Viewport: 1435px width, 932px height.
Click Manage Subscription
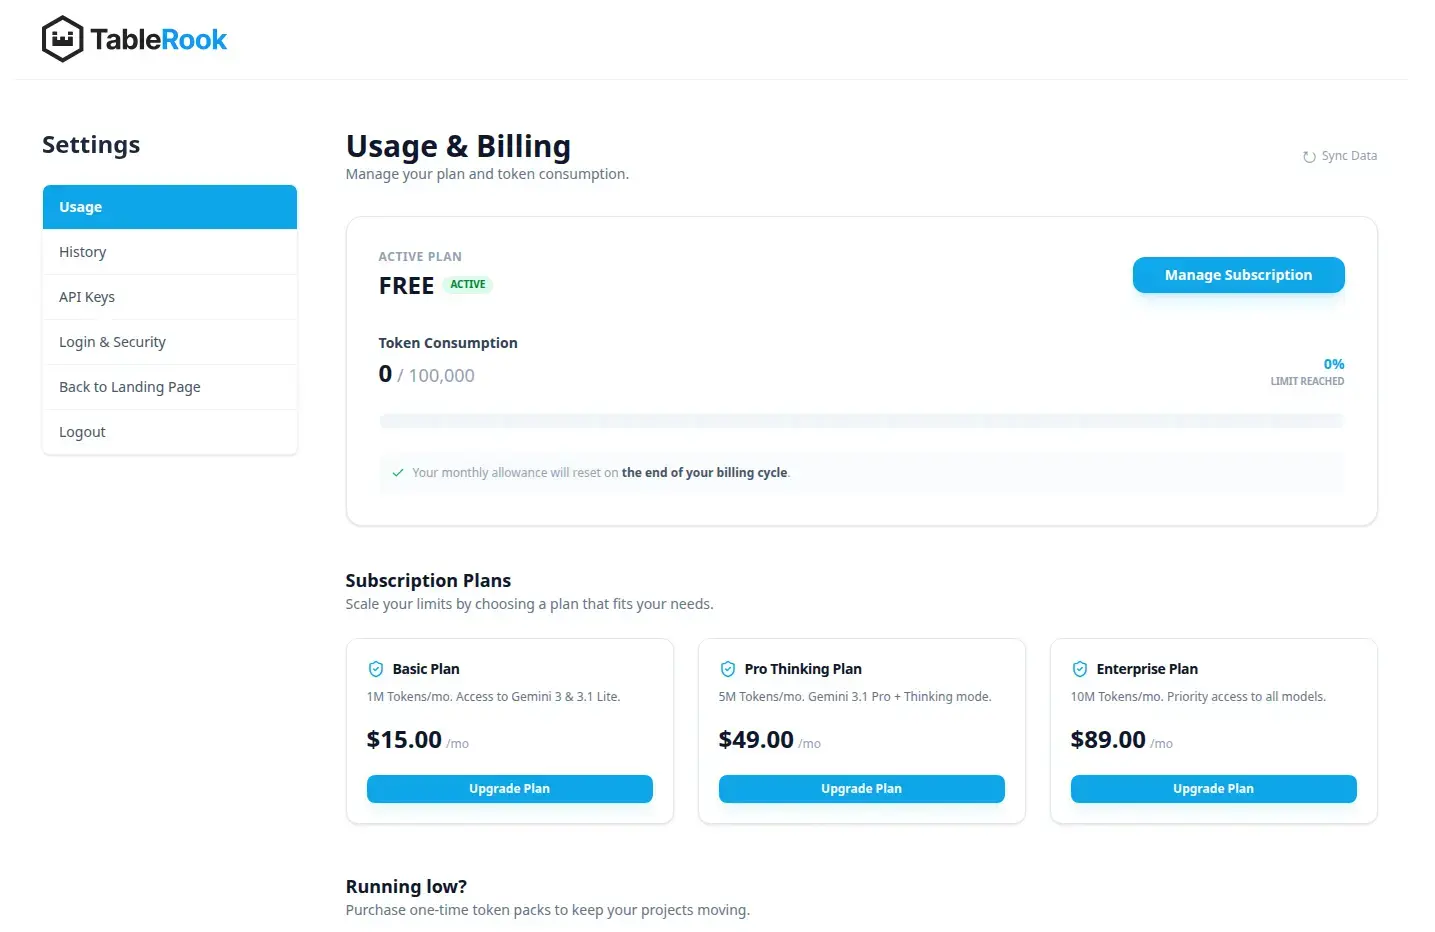pyautogui.click(x=1238, y=274)
